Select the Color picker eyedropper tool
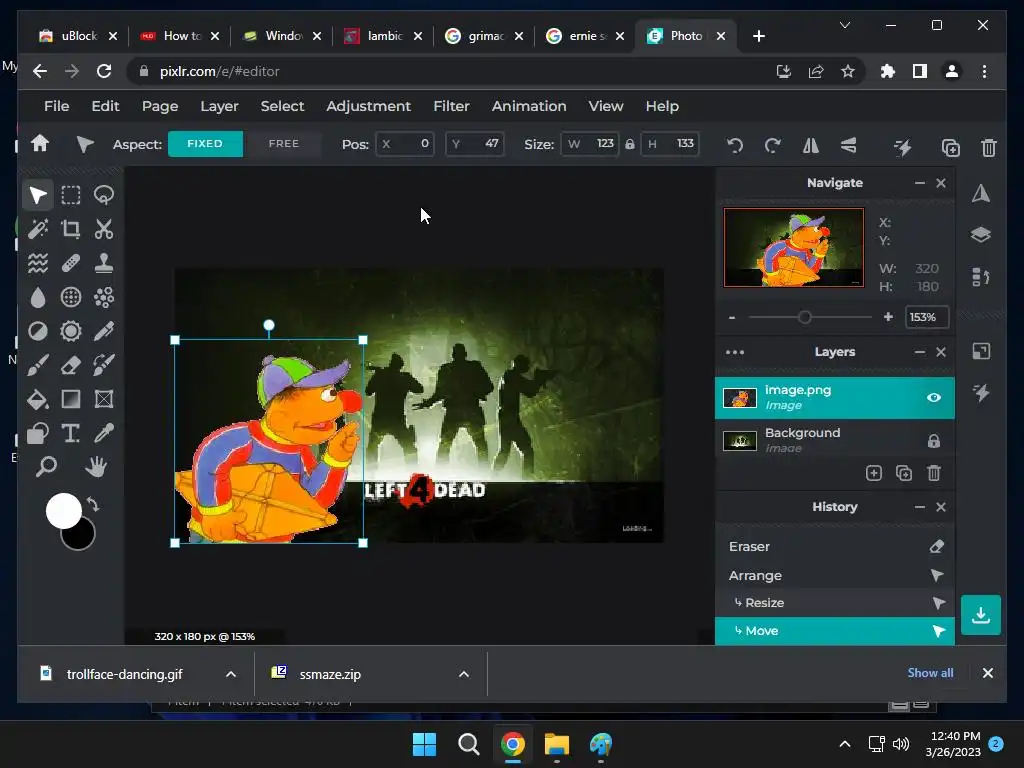Viewport: 1024px width, 768px height. 104,433
